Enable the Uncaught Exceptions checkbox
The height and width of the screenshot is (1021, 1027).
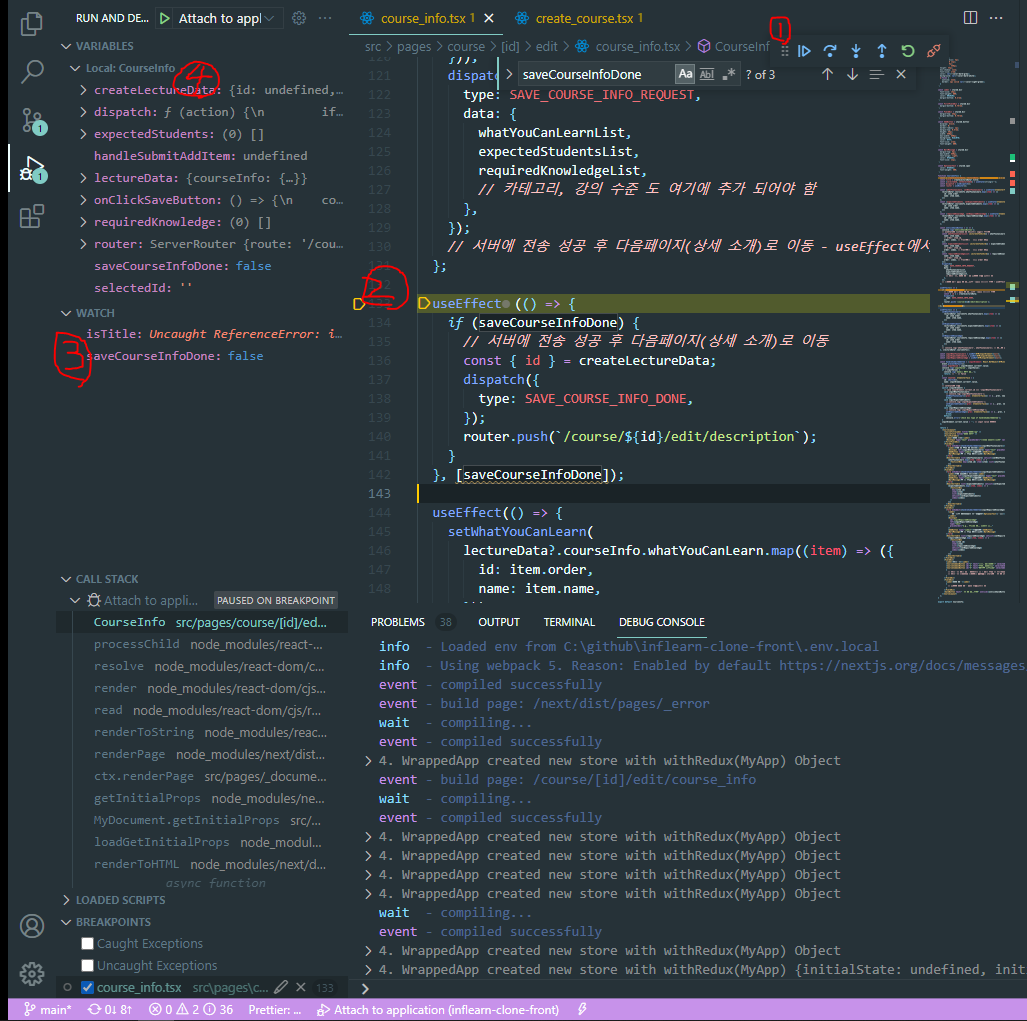coord(86,964)
